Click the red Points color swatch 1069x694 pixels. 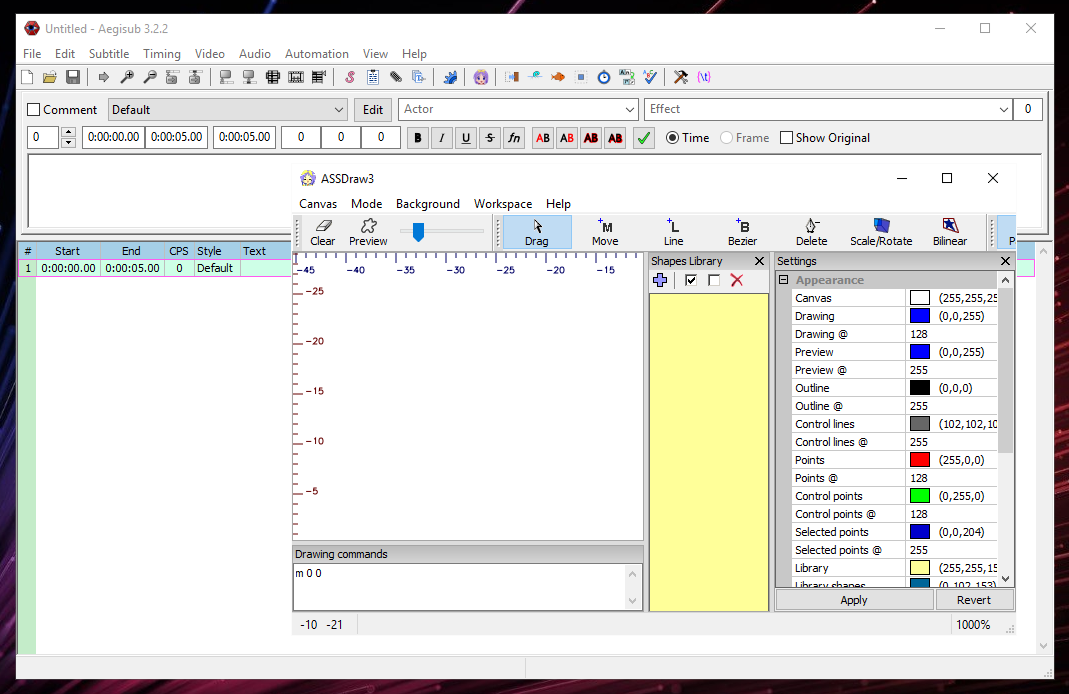(920, 460)
